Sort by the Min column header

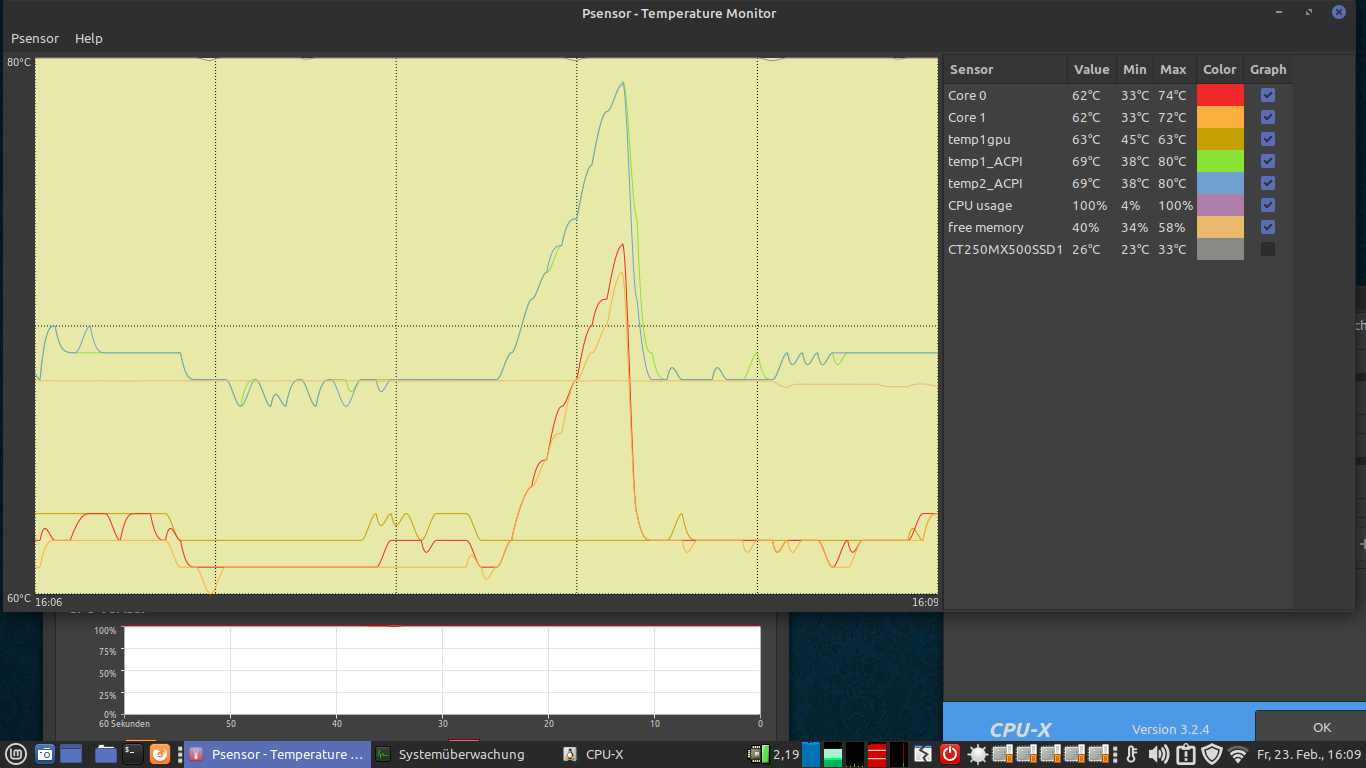point(1135,69)
